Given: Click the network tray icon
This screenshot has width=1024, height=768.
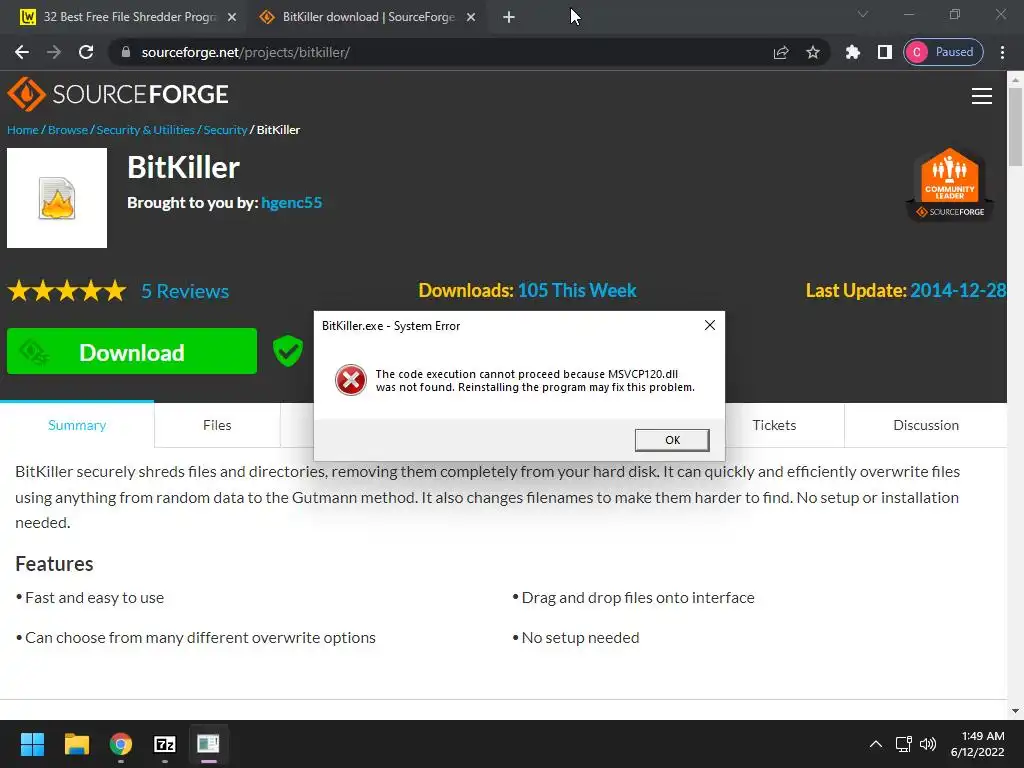Looking at the screenshot, I should 904,744.
